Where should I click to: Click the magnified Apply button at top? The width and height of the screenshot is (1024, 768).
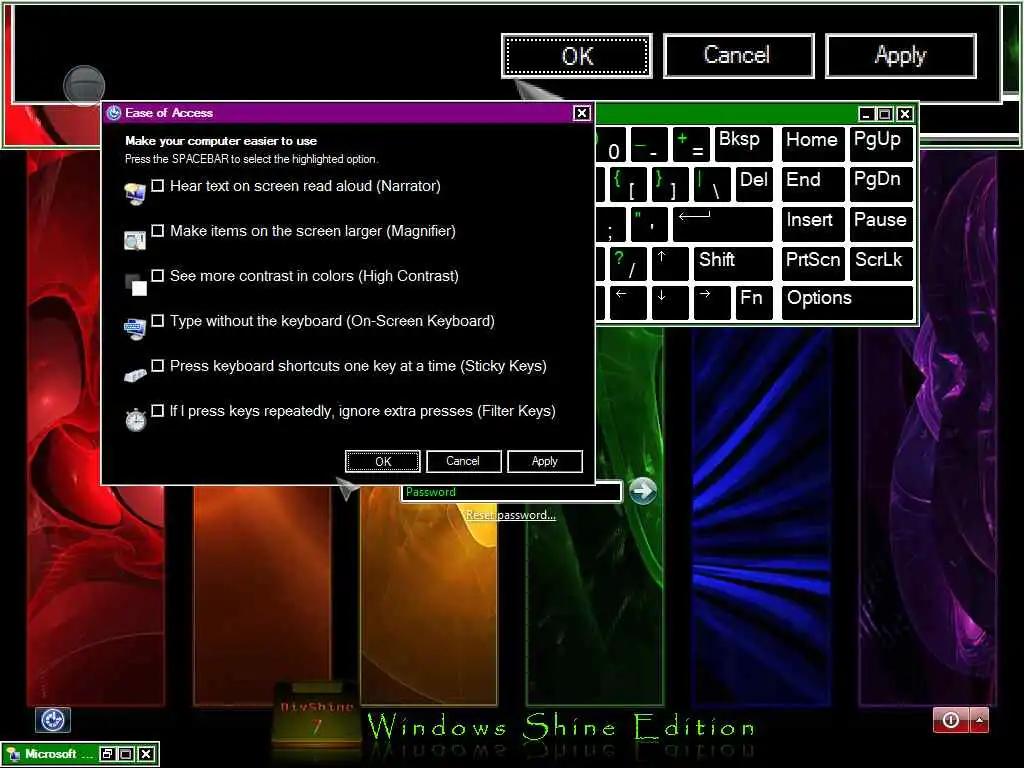coord(901,56)
